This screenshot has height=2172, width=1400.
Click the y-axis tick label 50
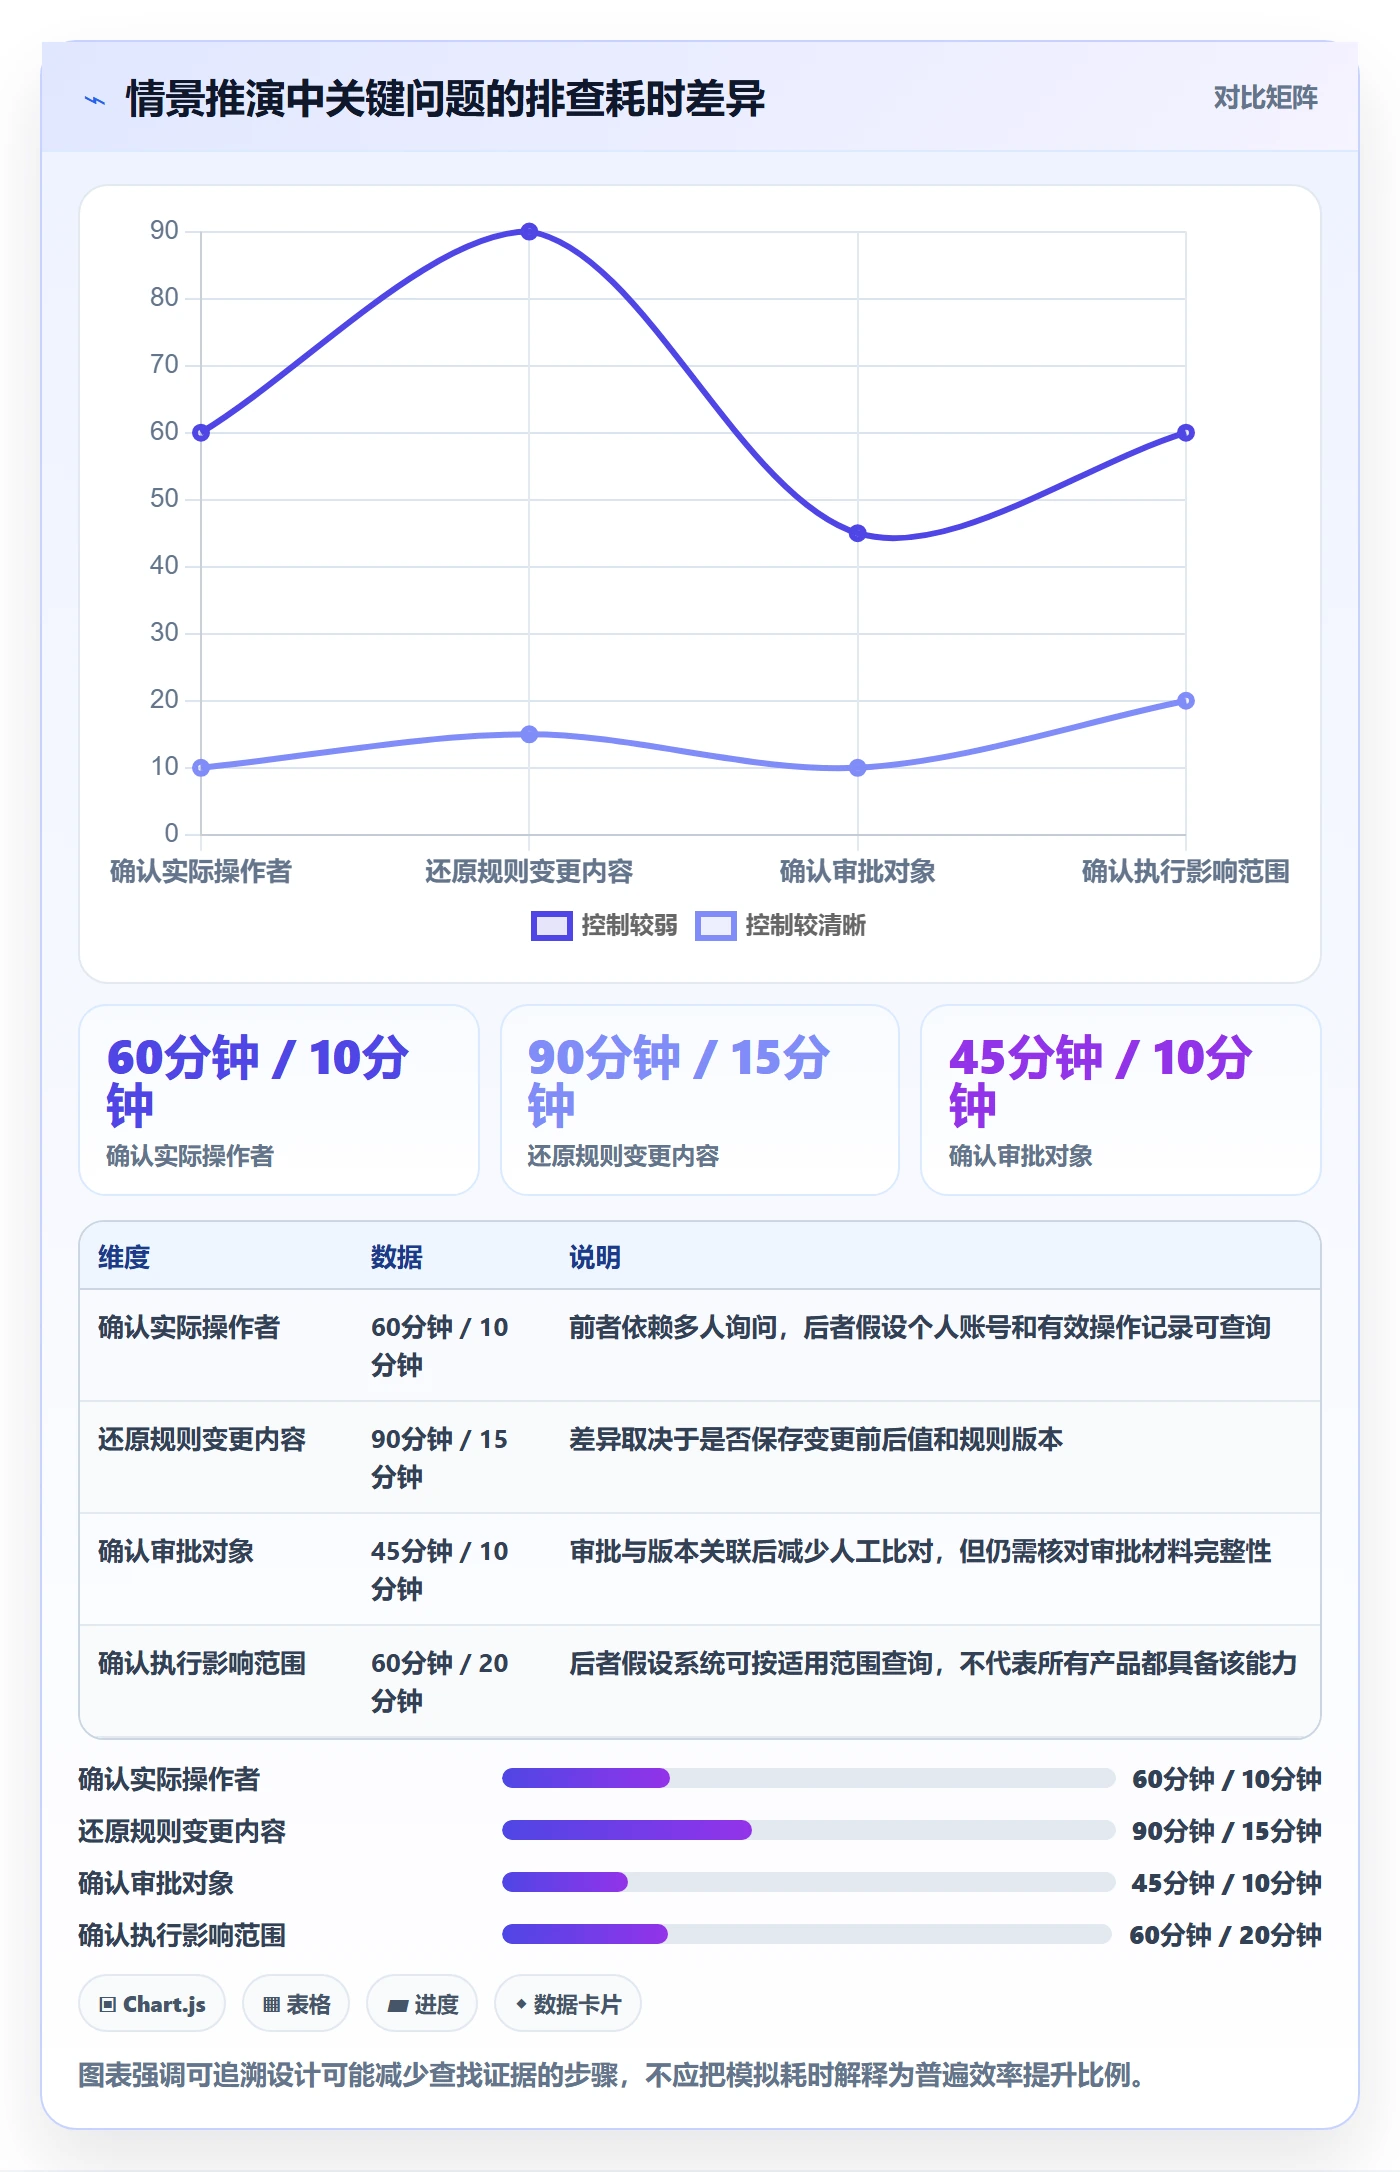click(x=164, y=499)
